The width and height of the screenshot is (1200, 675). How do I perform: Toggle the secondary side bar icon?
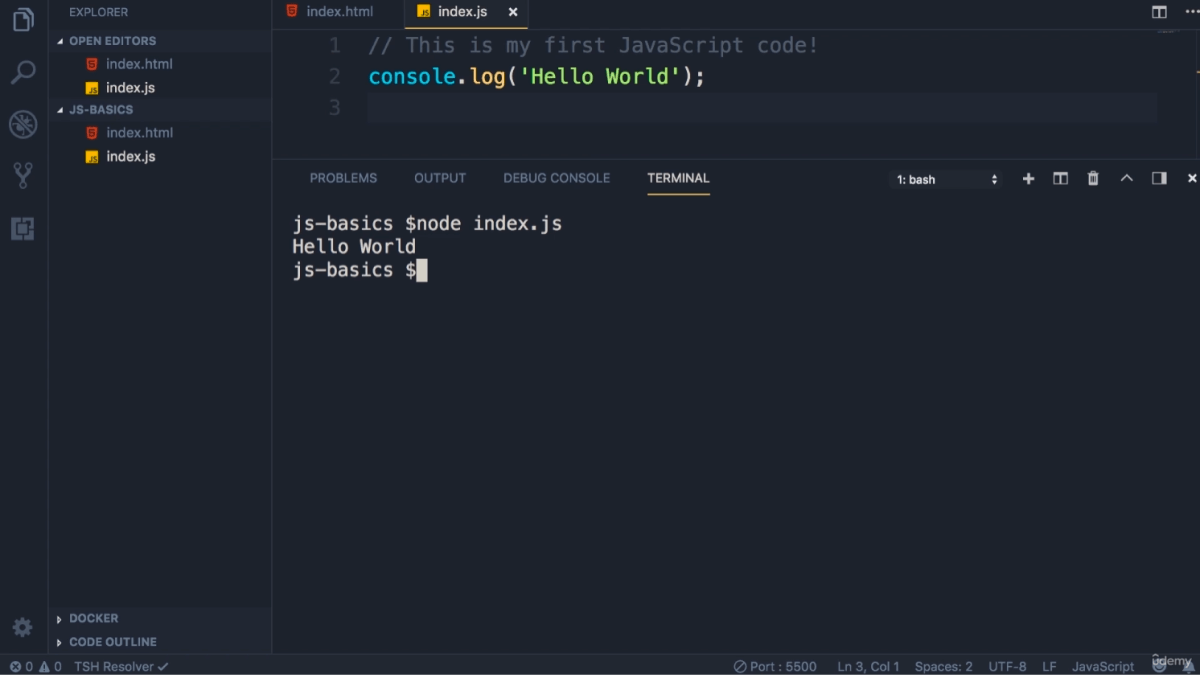1160,178
